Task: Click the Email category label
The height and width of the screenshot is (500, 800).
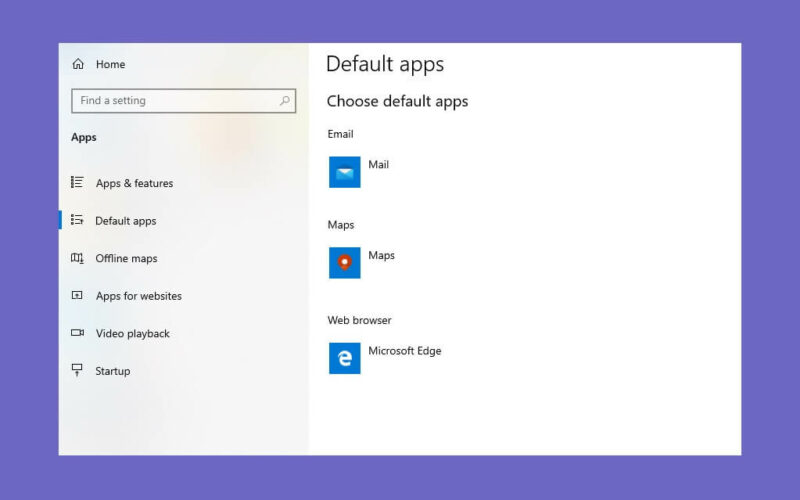Action: click(x=340, y=134)
